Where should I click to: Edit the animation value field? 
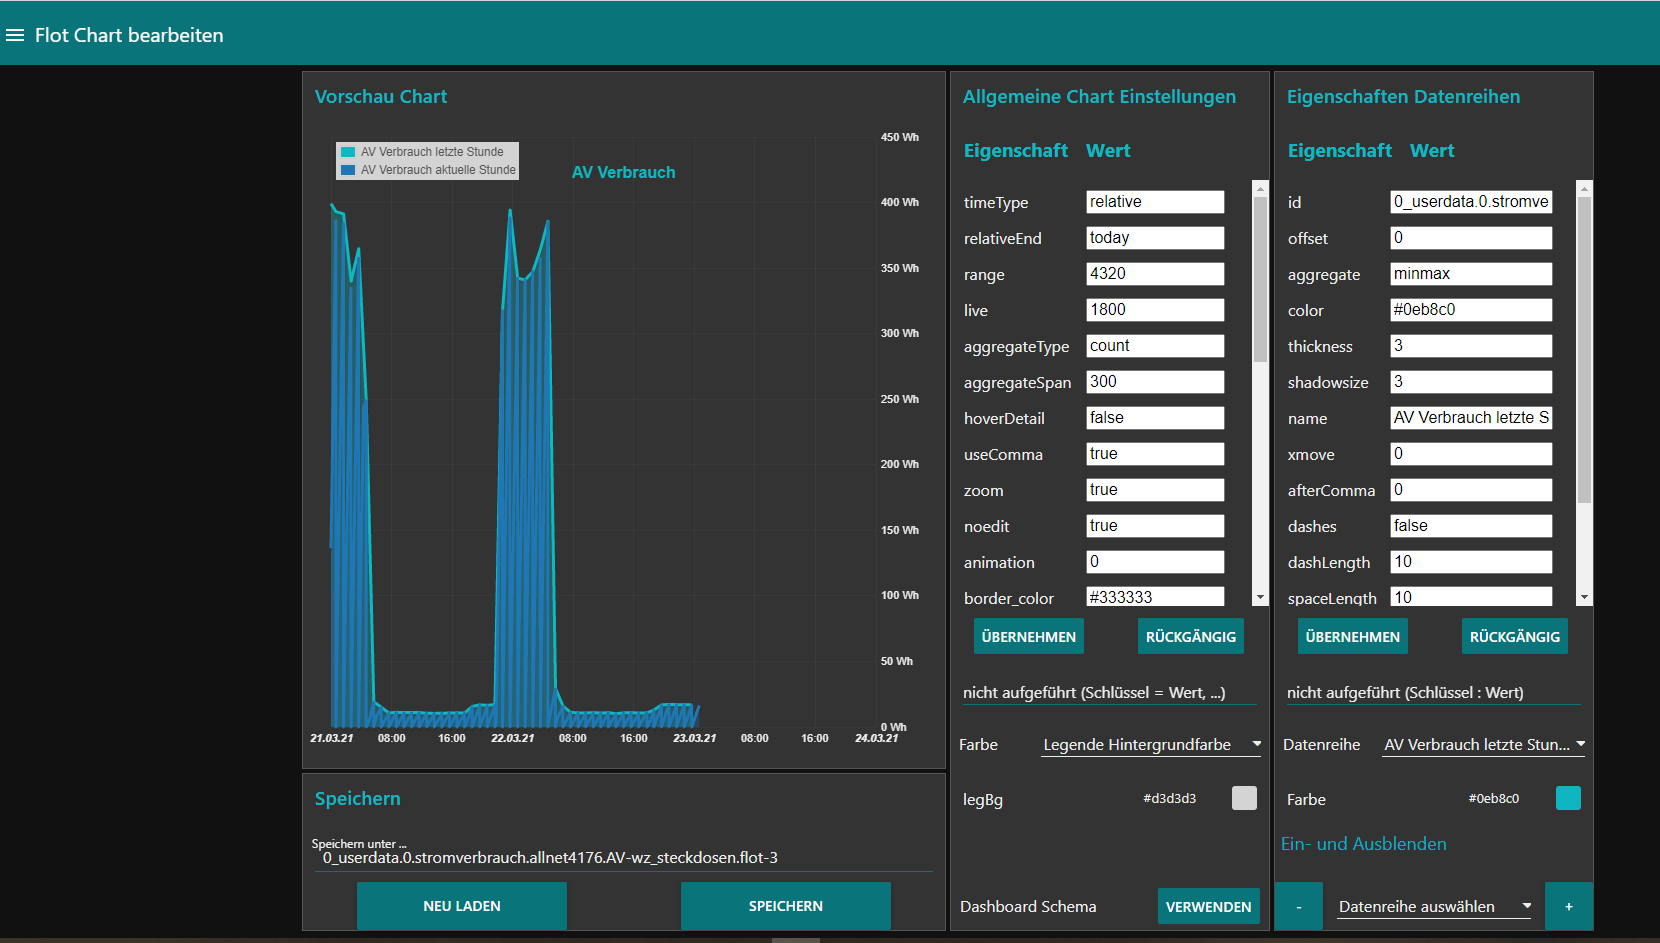[x=1155, y=562]
